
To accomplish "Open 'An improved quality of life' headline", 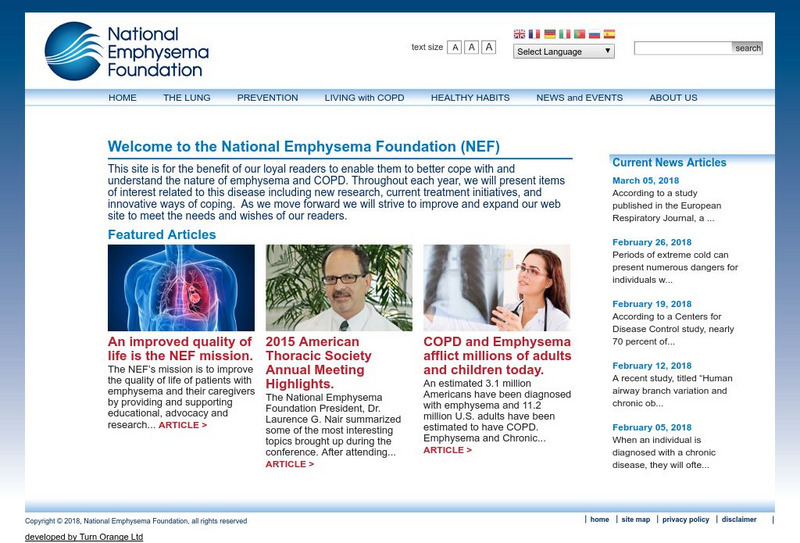I will tap(180, 349).
